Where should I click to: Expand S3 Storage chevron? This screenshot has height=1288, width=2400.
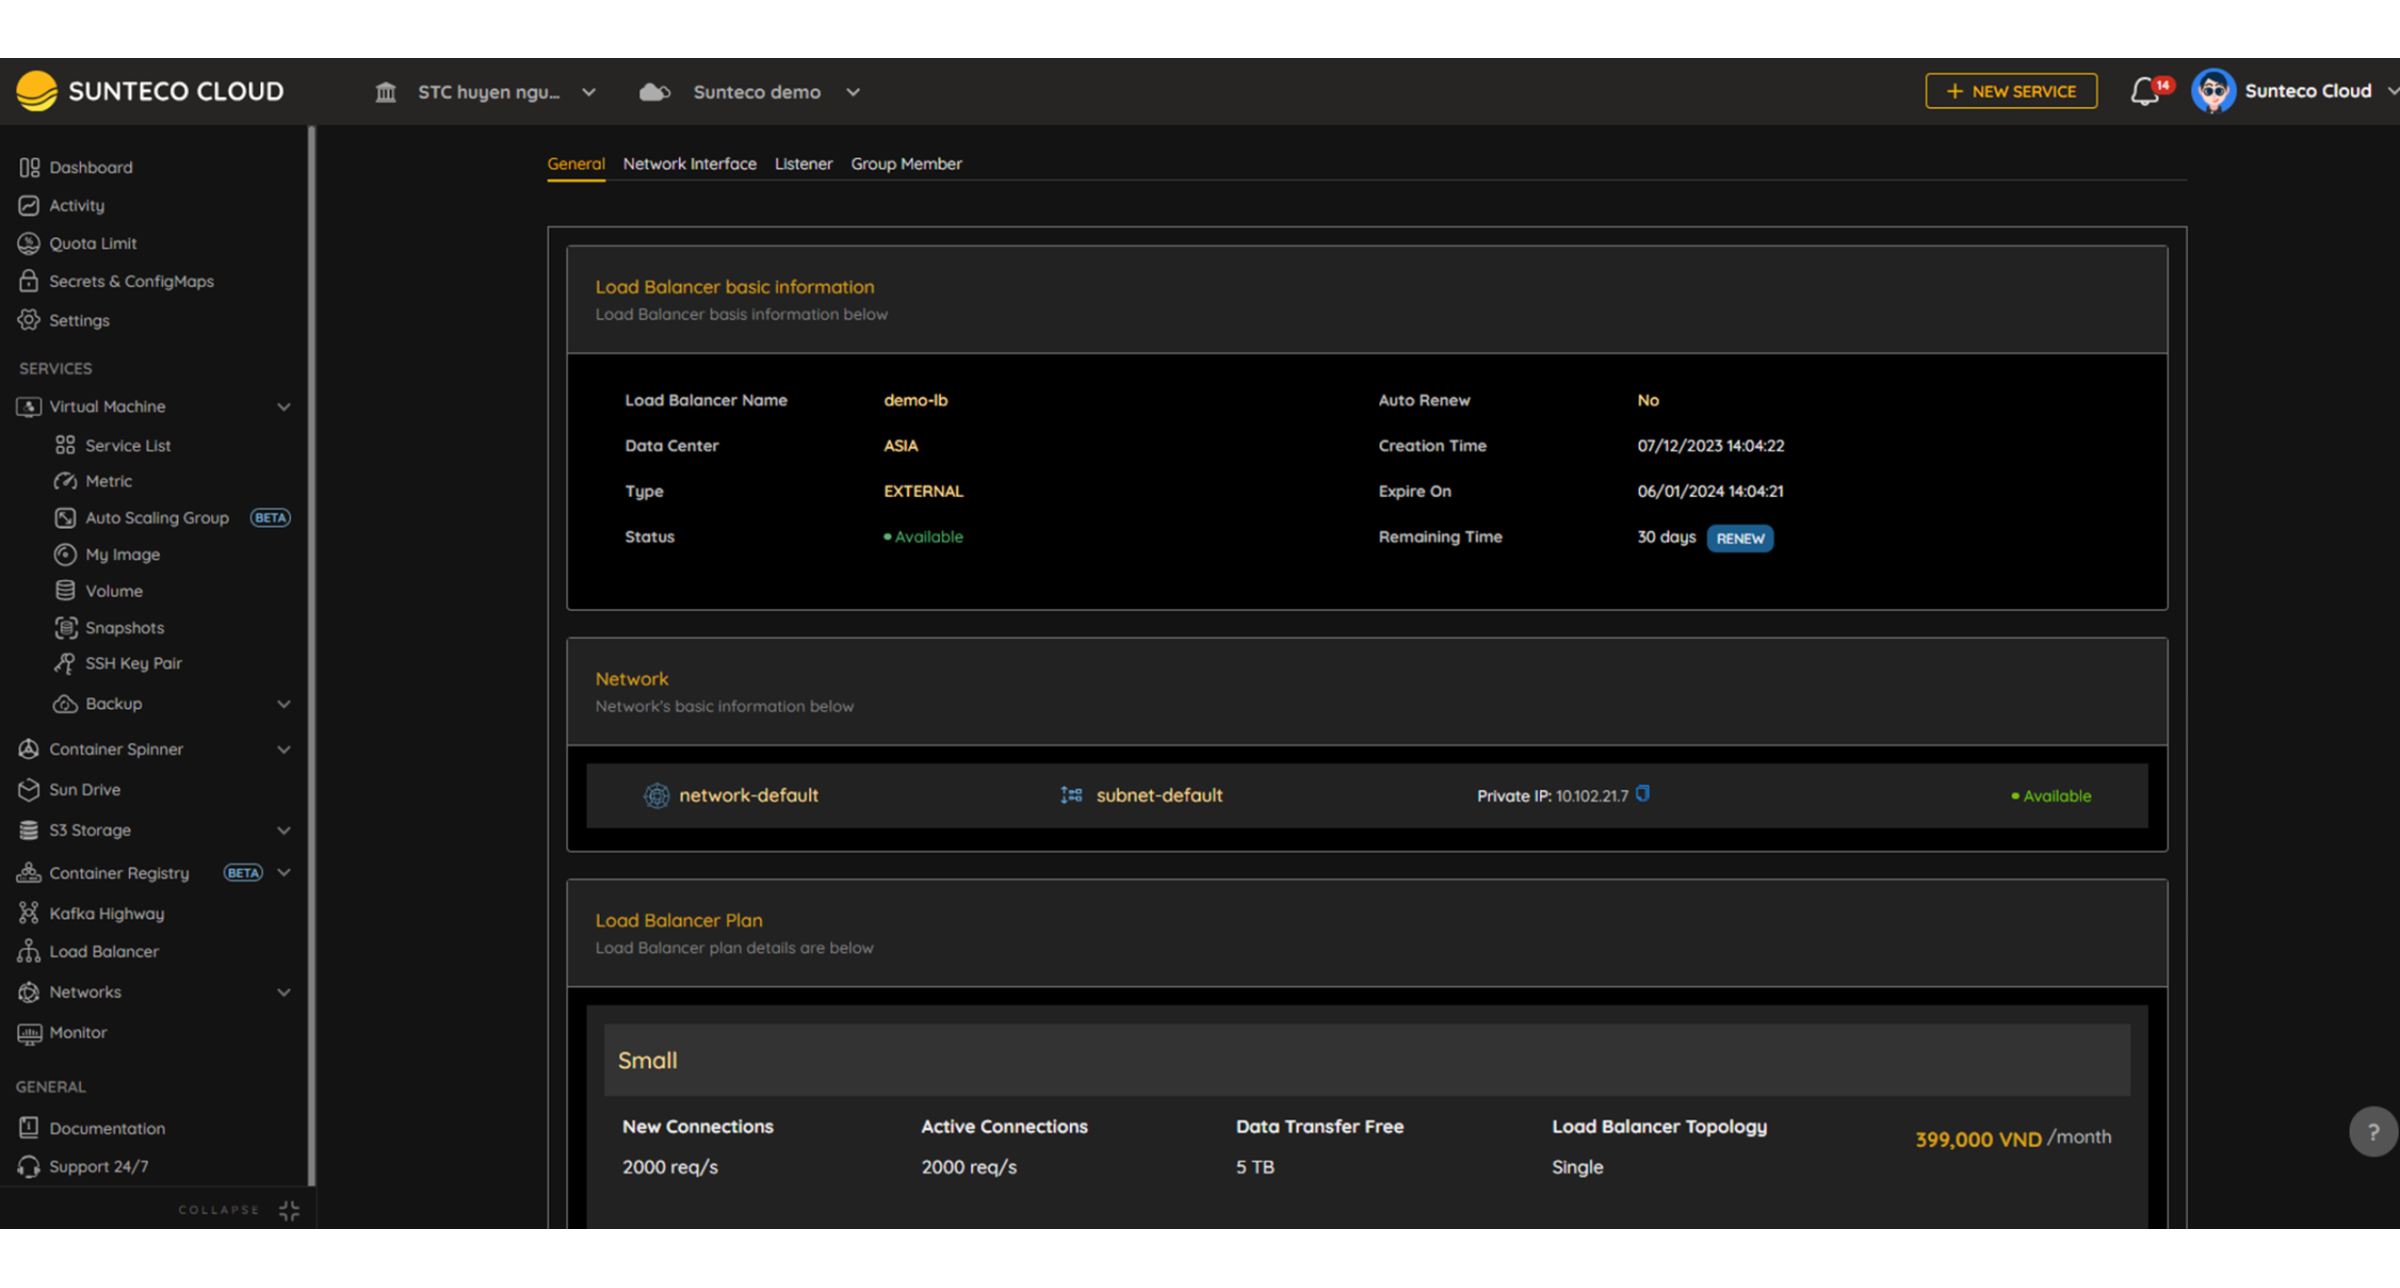click(284, 830)
